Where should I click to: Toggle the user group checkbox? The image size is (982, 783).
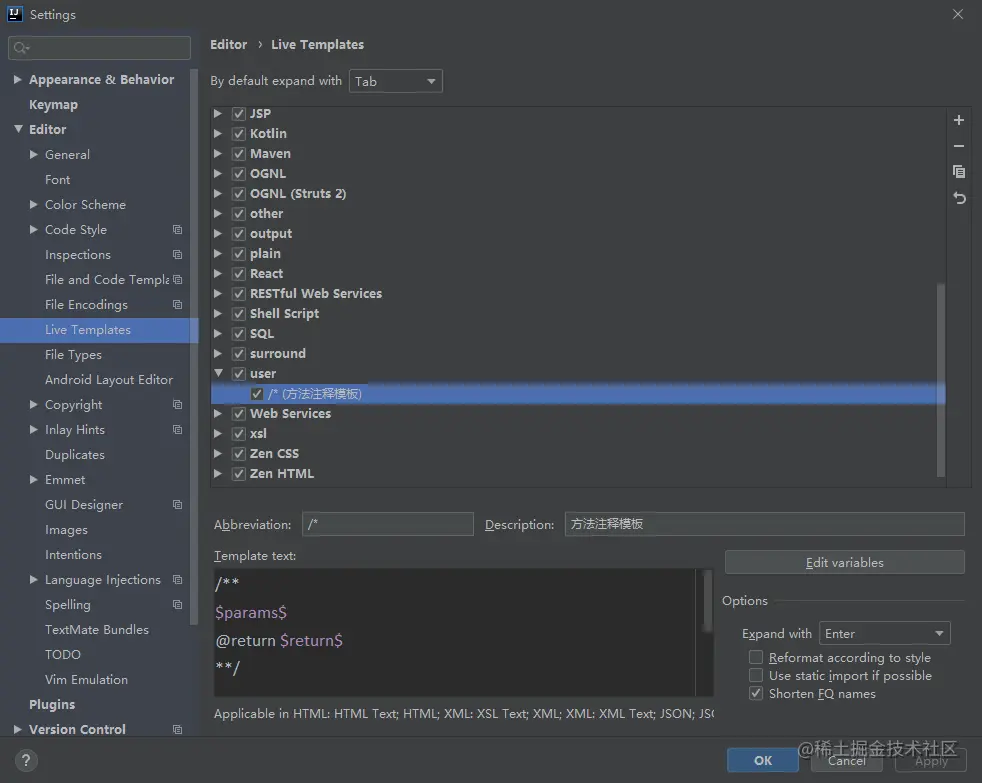click(x=239, y=374)
